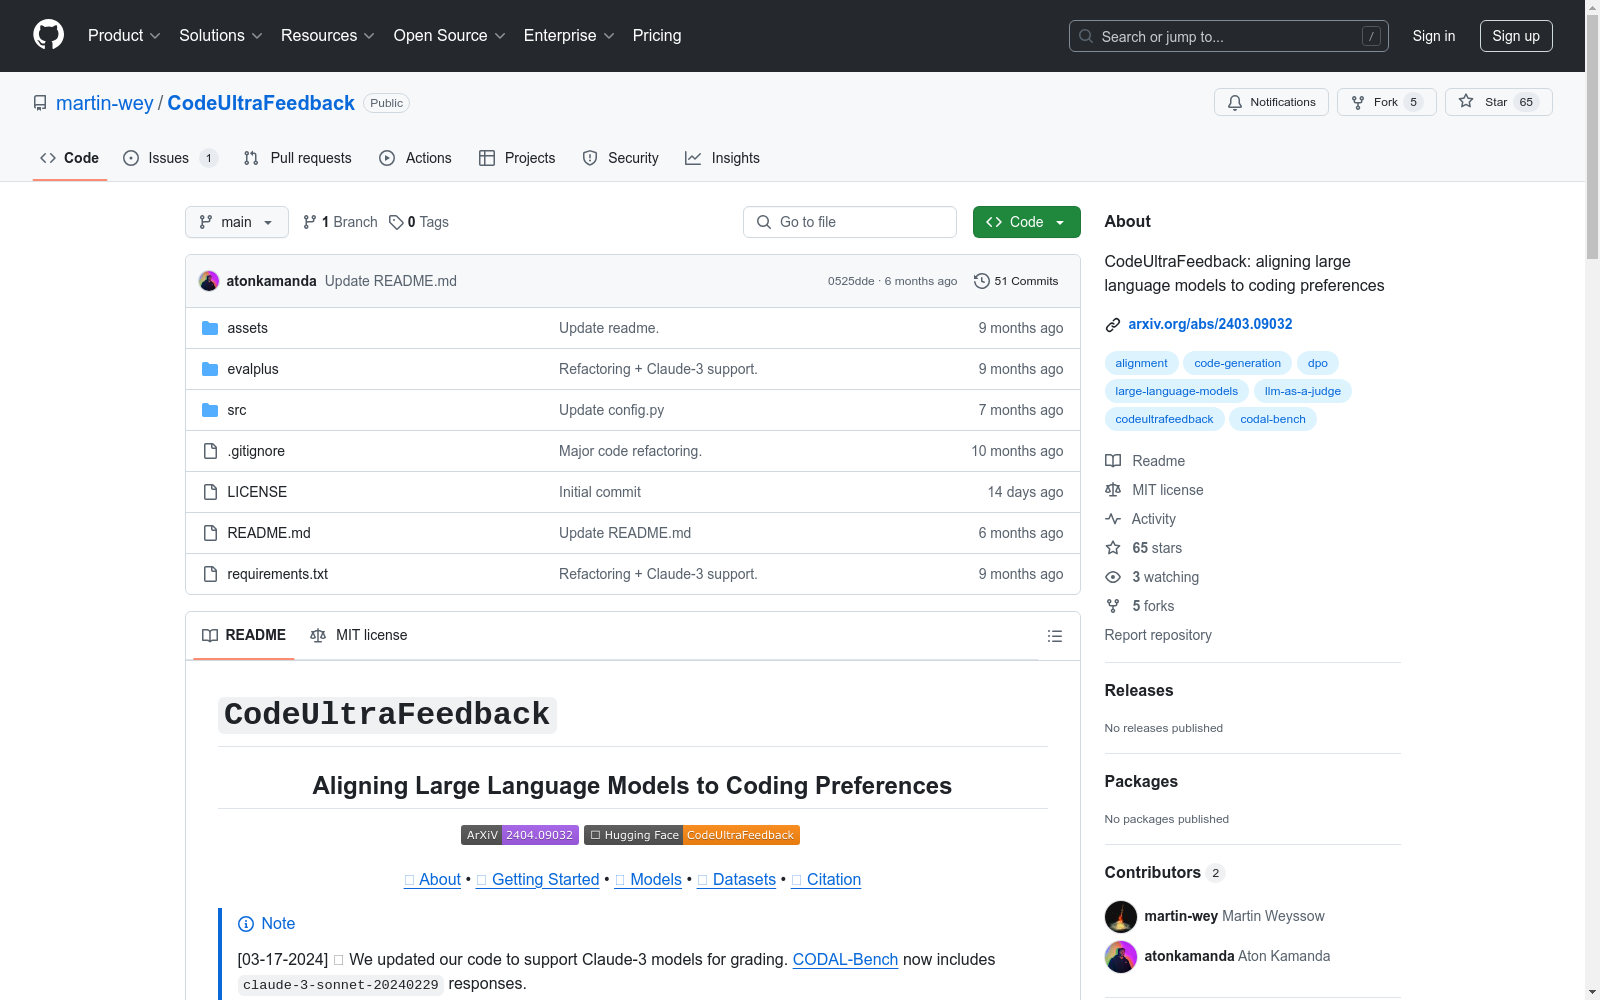
Task: Click the requirements.txt file icon
Action: 210,574
